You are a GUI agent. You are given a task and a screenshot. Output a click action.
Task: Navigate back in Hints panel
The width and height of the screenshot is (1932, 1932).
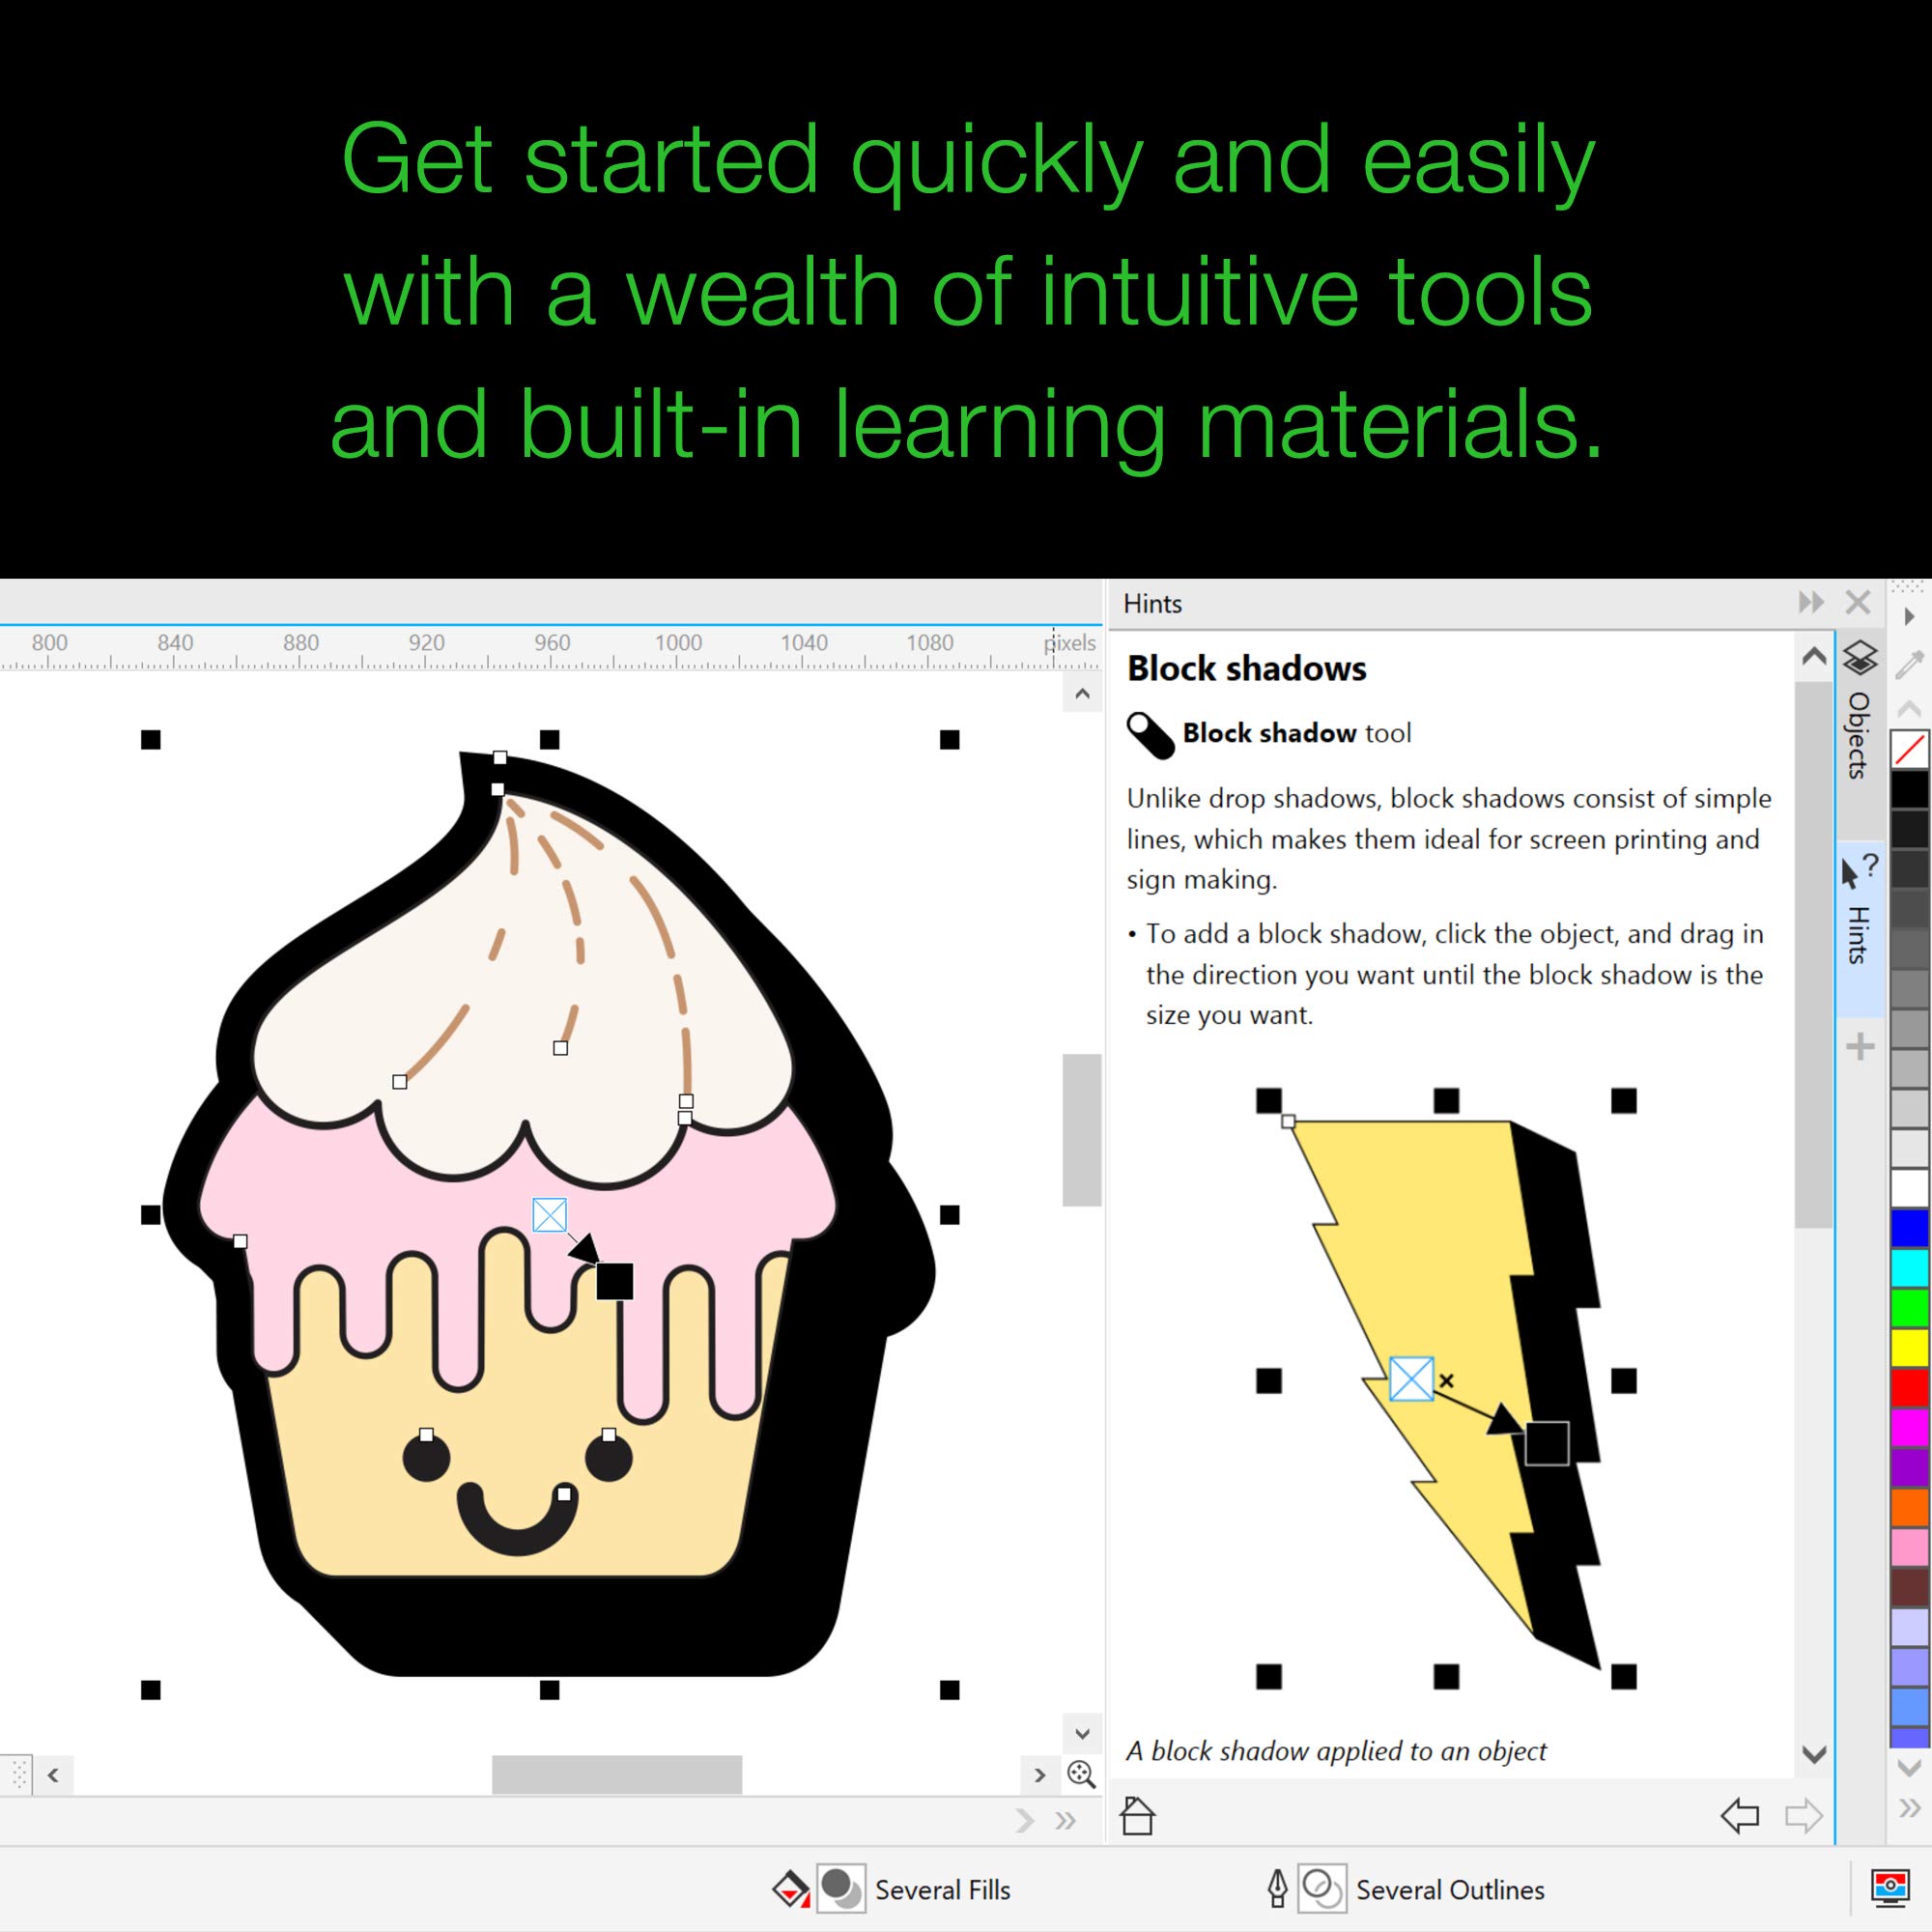point(1740,1815)
